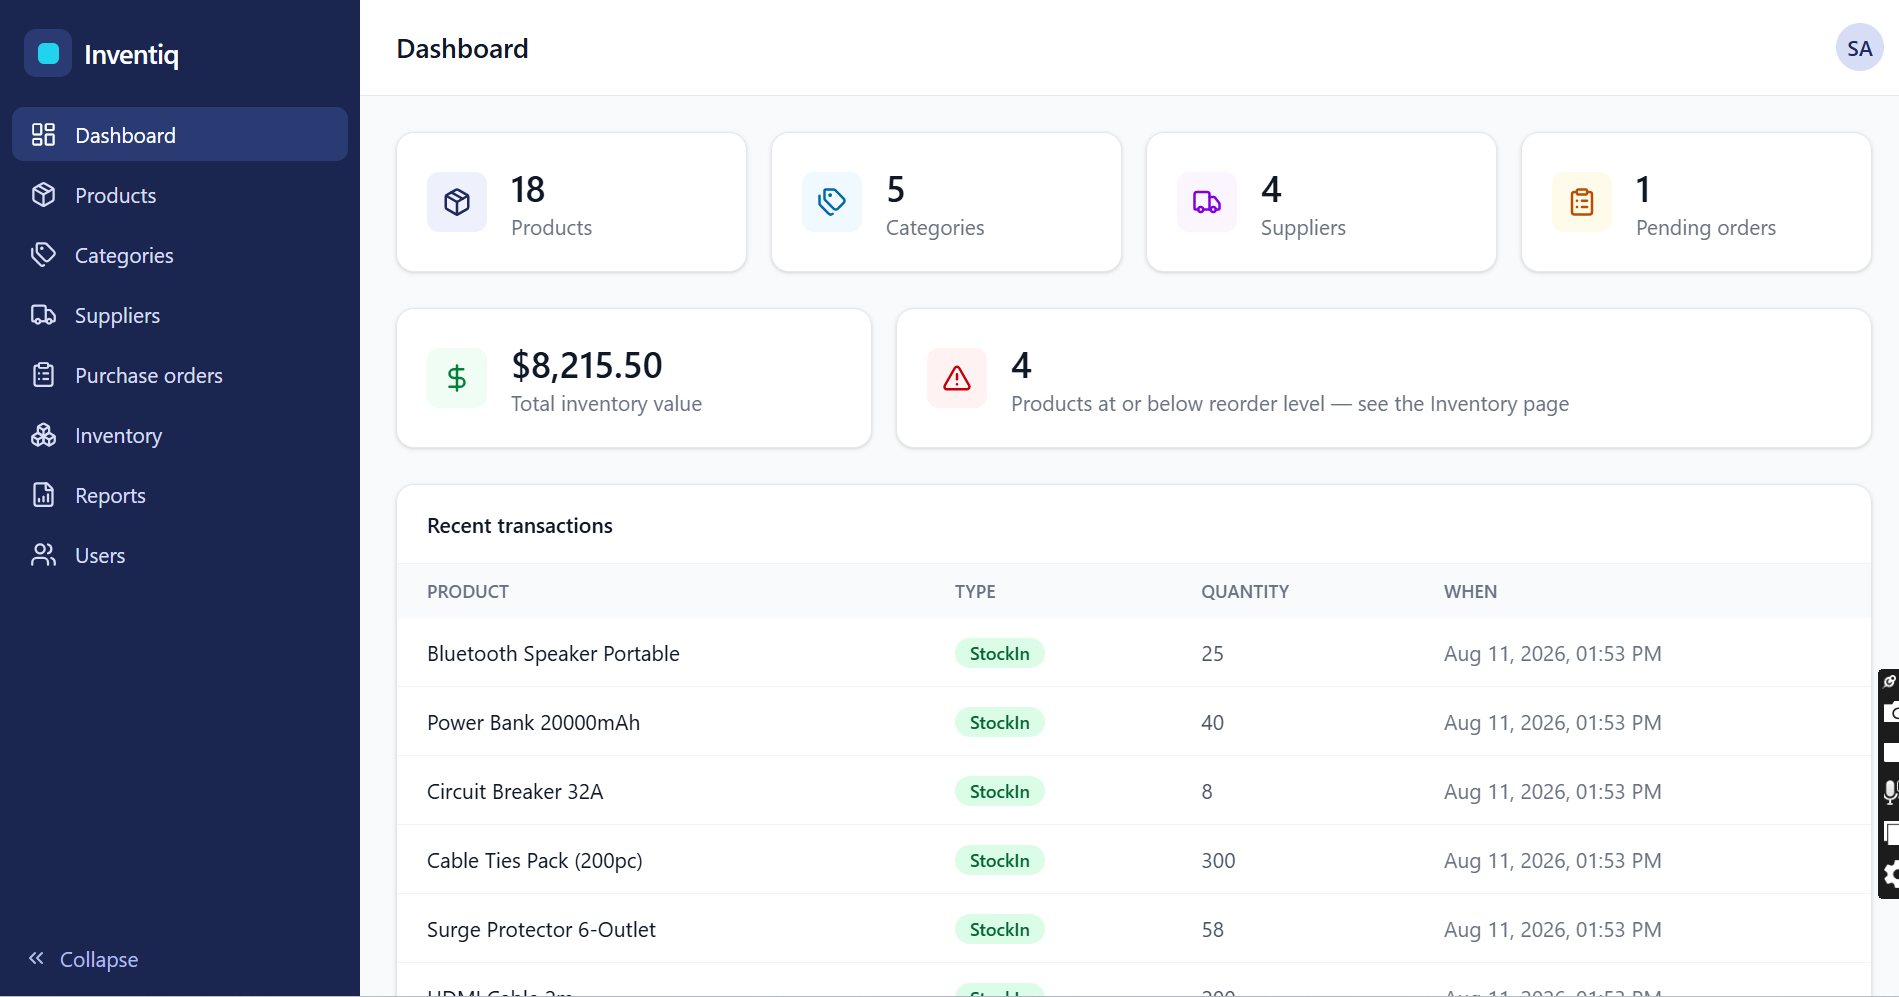This screenshot has width=1899, height=997.
Task: Click the pin icon on floating side toolbar
Action: [x=1889, y=682]
